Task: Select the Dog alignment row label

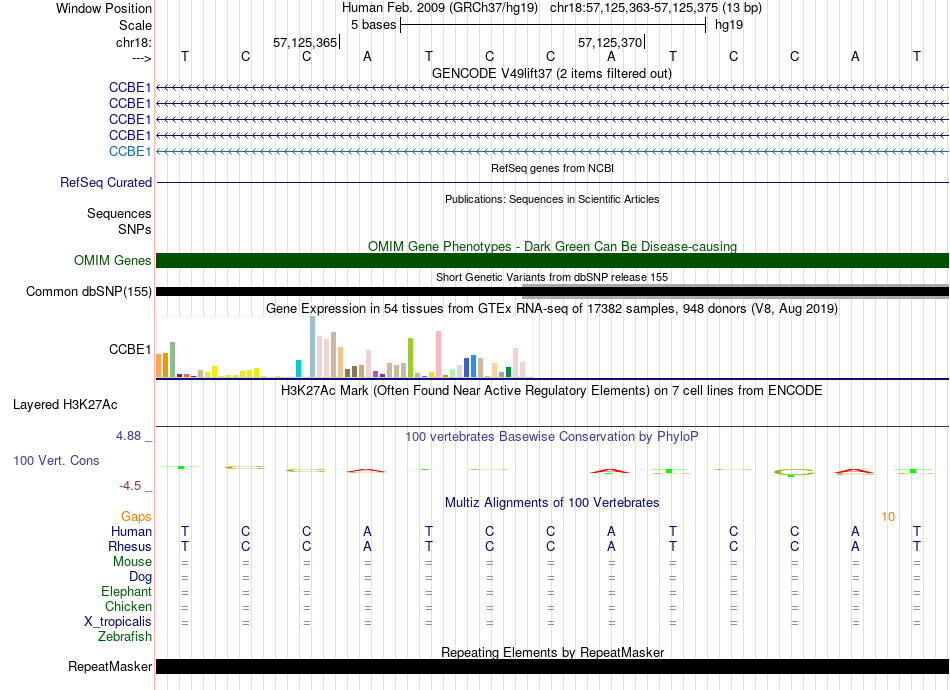Action: click(x=140, y=577)
